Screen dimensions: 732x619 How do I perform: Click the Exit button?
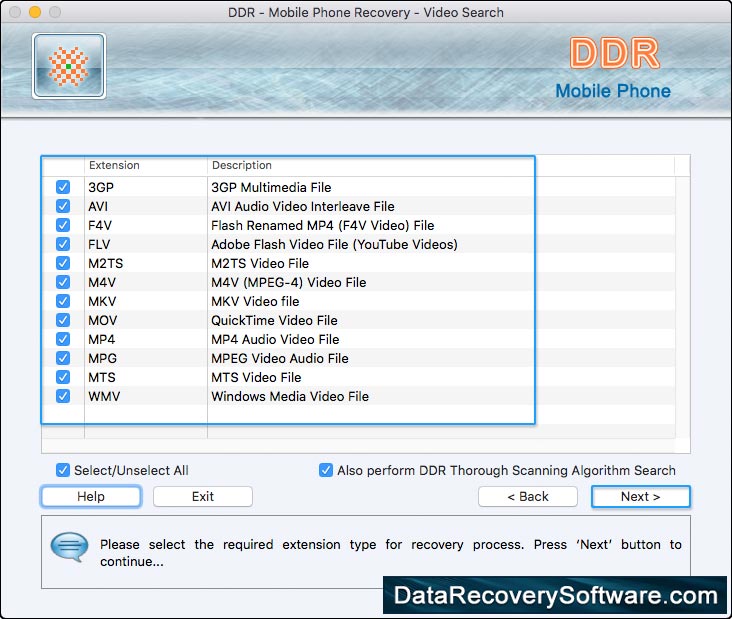203,496
